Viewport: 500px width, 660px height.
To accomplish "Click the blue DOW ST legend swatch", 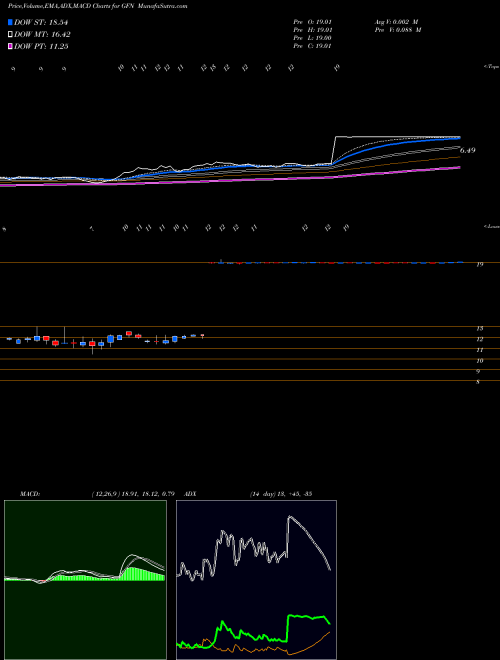I will click(11, 22).
